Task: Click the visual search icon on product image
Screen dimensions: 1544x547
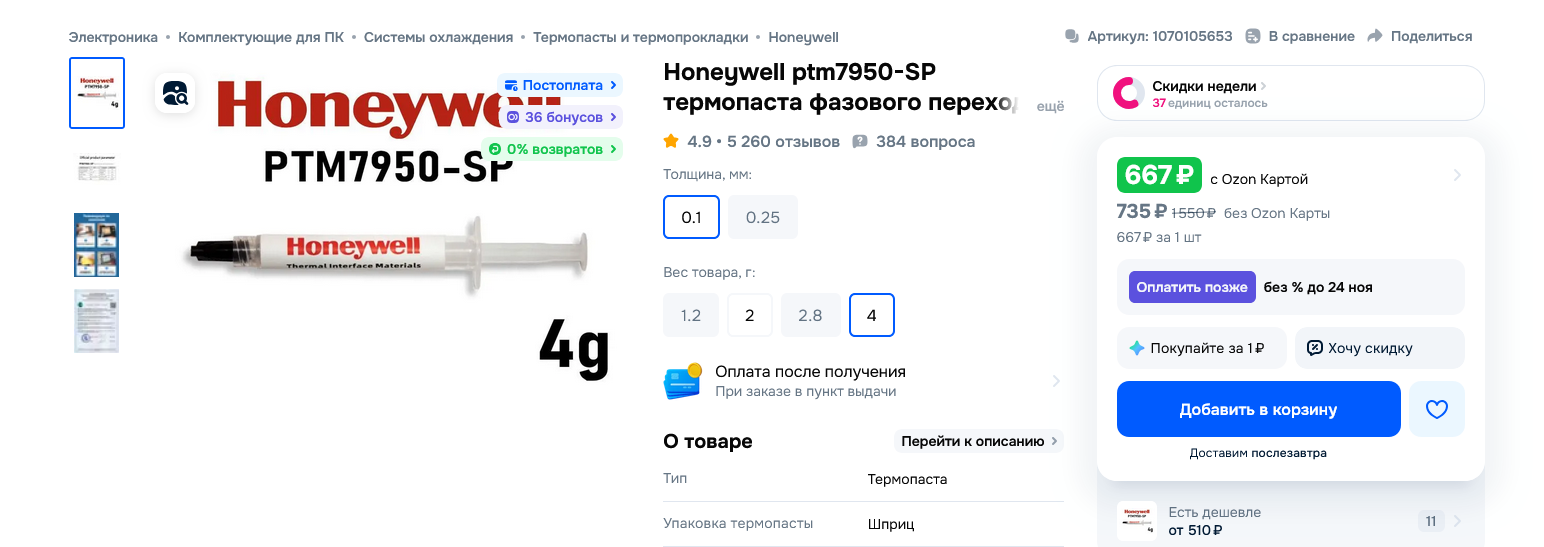Action: point(175,95)
